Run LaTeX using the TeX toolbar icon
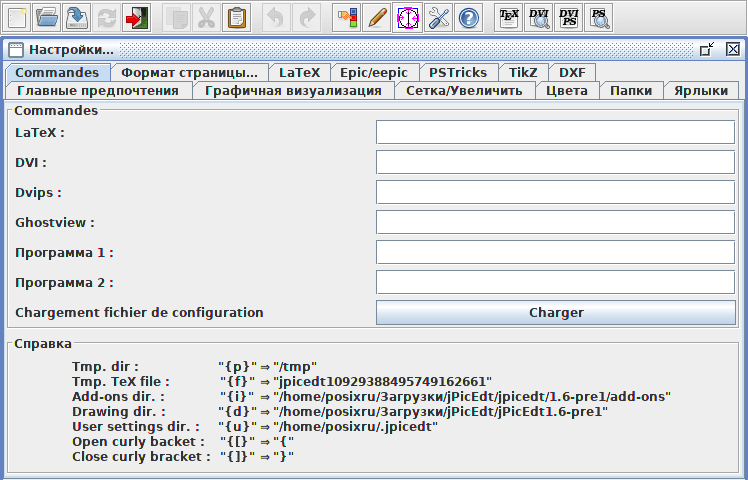Image resolution: width=748 pixels, height=480 pixels. click(x=509, y=18)
